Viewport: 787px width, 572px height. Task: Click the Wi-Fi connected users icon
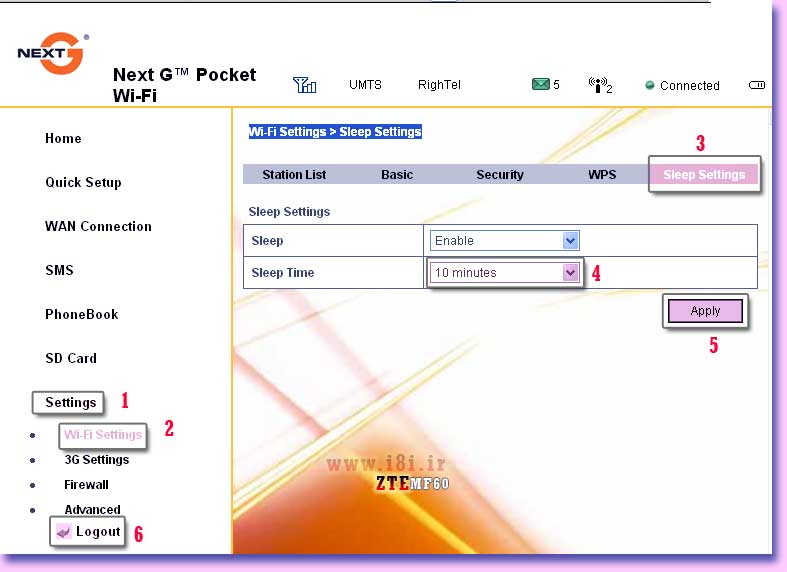pyautogui.click(x=600, y=85)
